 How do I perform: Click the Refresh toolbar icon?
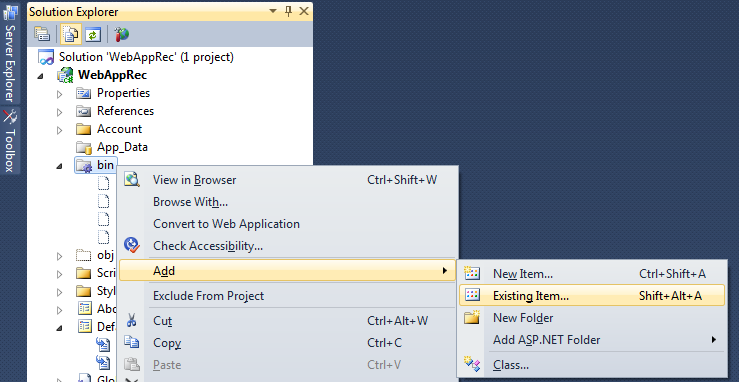pos(93,34)
